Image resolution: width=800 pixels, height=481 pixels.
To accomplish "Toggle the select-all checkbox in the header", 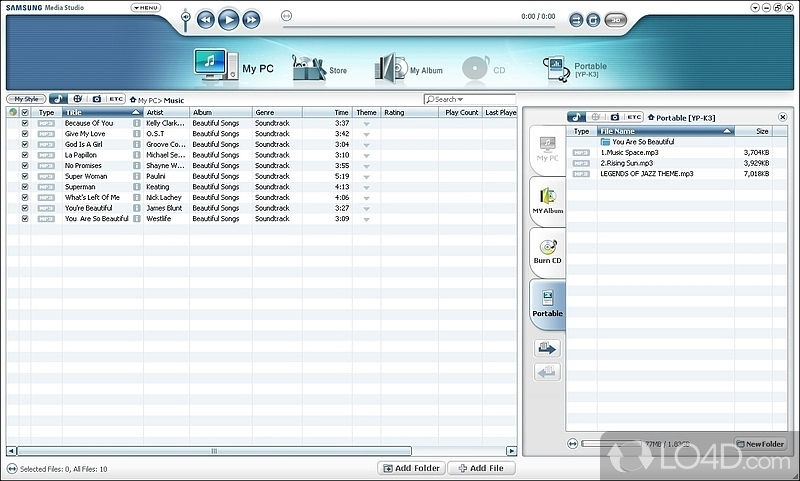I will pyautogui.click(x=25, y=112).
